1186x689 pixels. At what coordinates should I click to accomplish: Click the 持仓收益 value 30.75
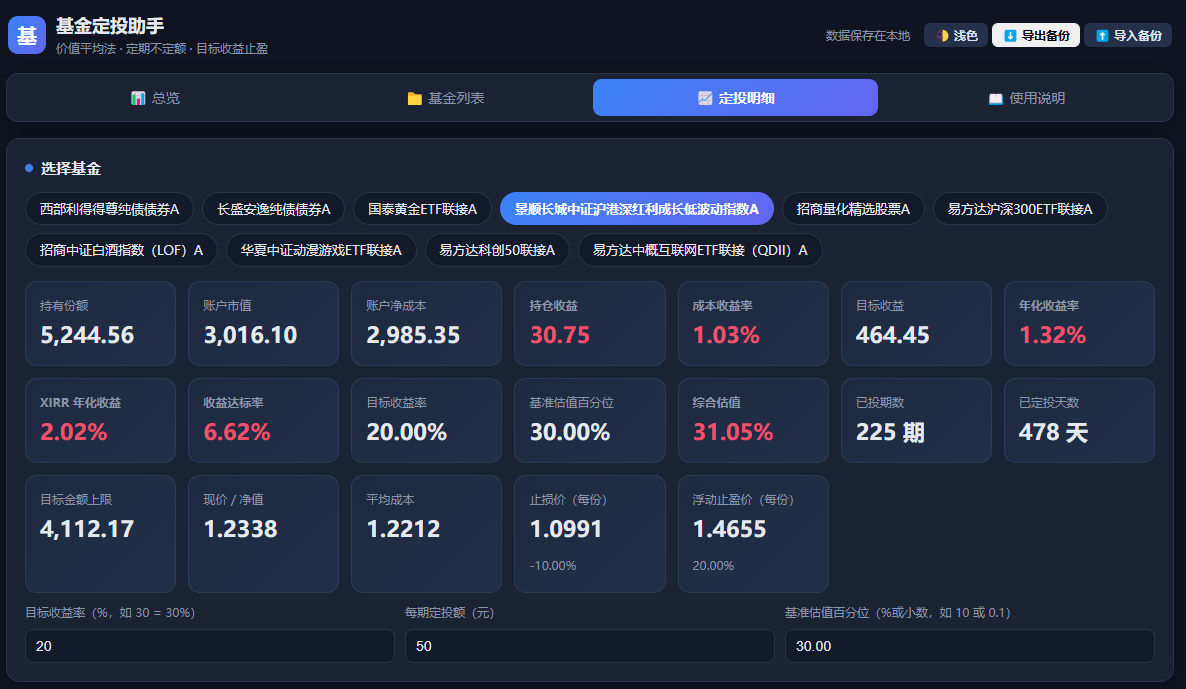(x=560, y=335)
